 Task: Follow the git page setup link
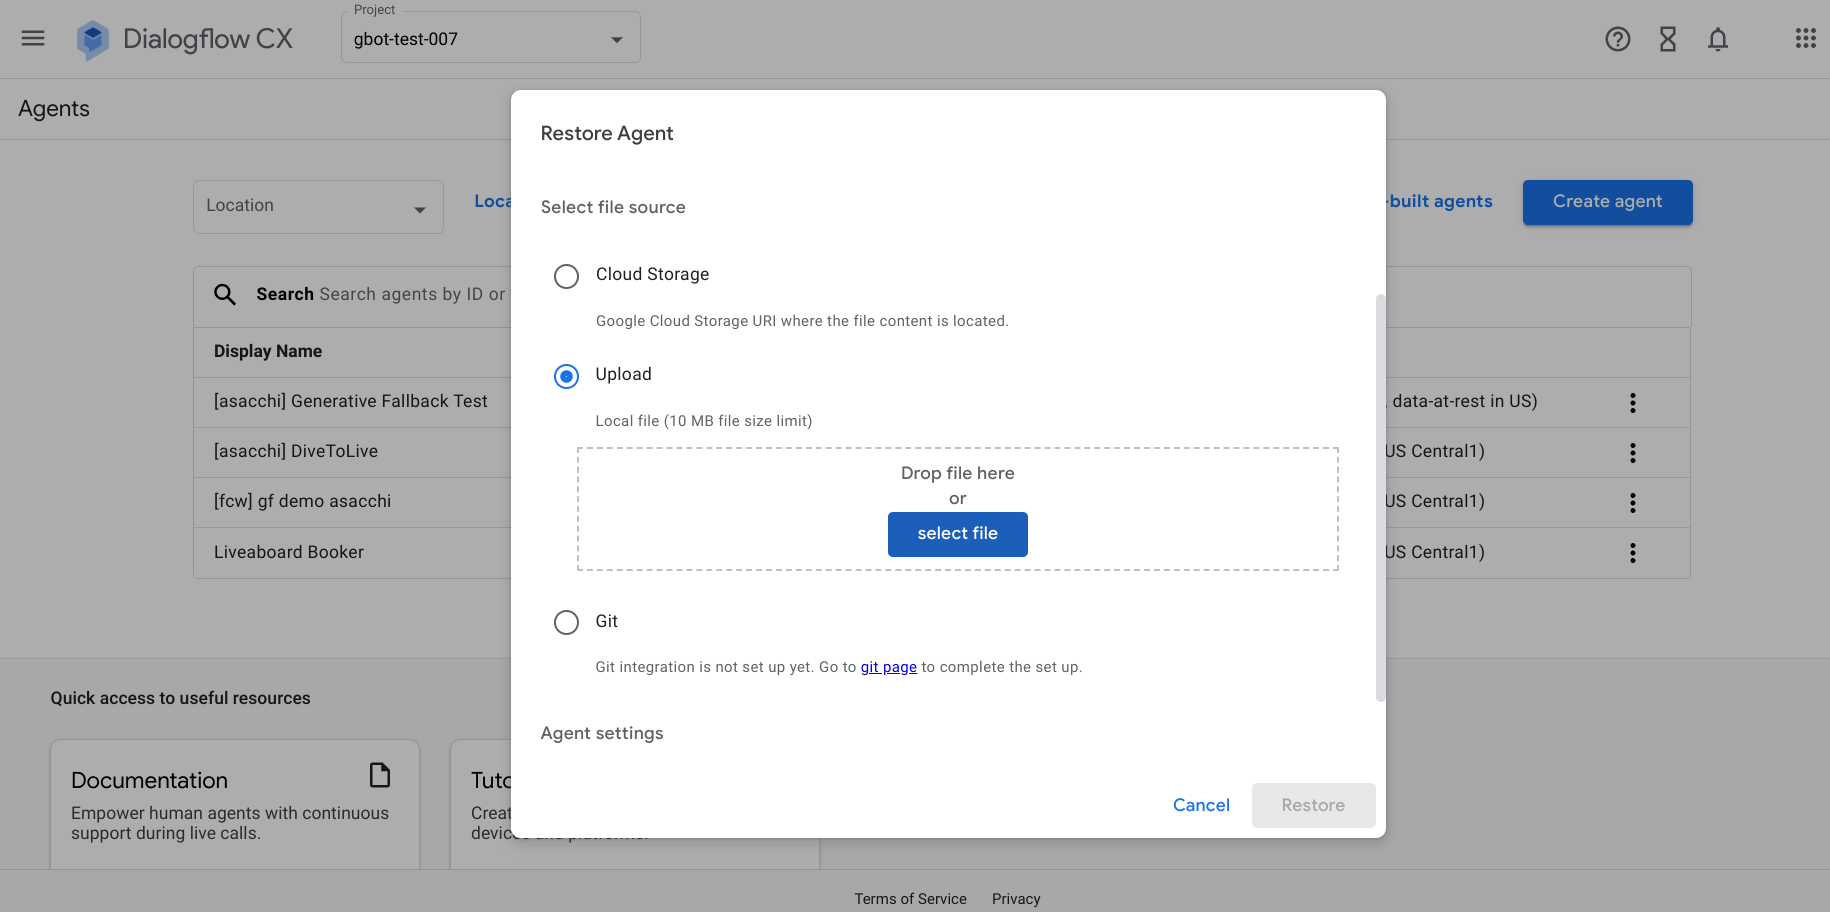(888, 666)
